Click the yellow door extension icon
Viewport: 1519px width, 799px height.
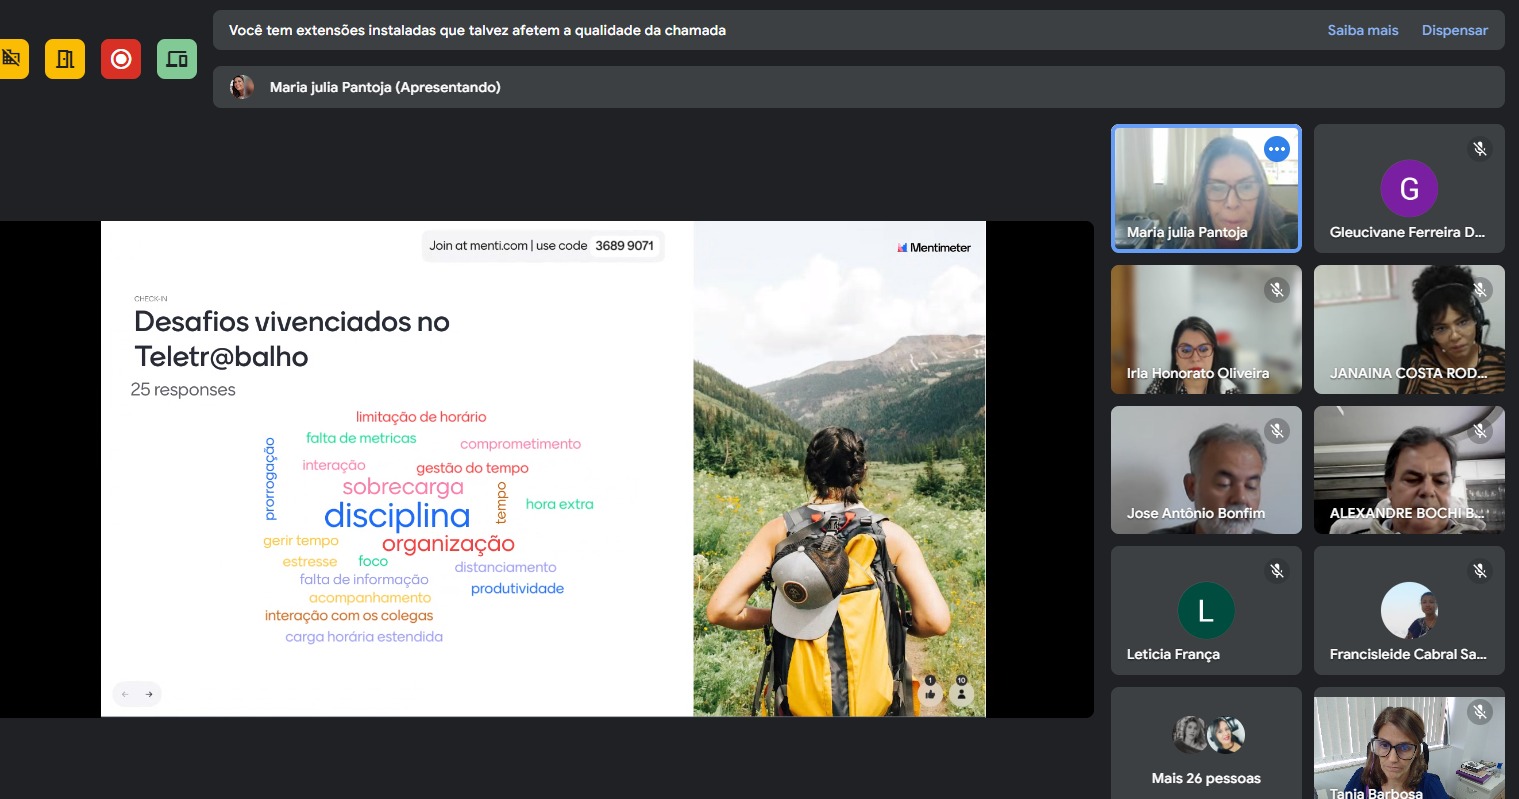point(65,59)
